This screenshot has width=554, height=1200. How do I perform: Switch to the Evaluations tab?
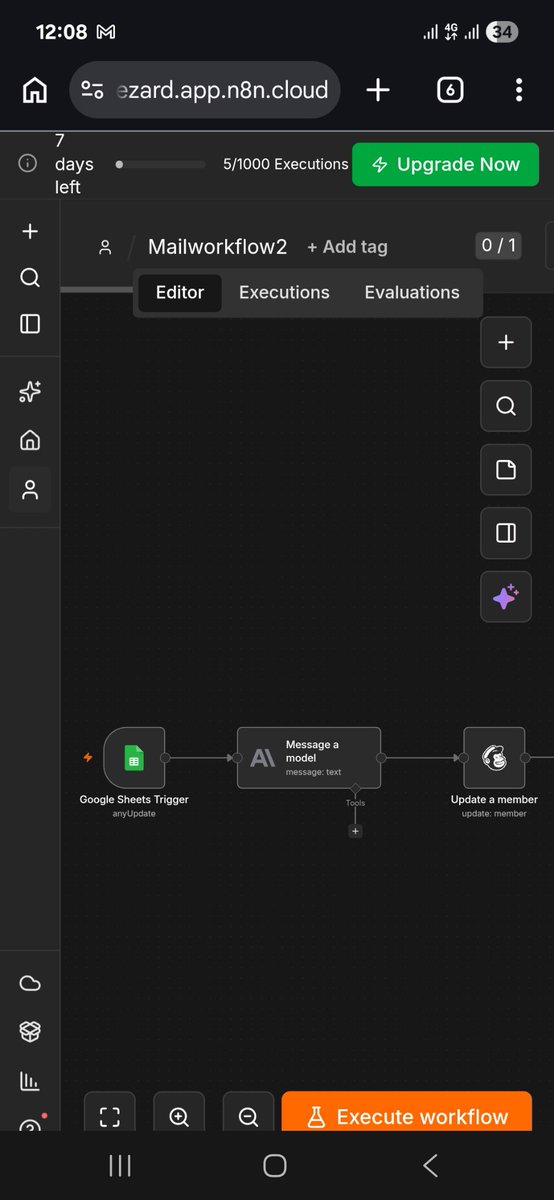[412, 293]
